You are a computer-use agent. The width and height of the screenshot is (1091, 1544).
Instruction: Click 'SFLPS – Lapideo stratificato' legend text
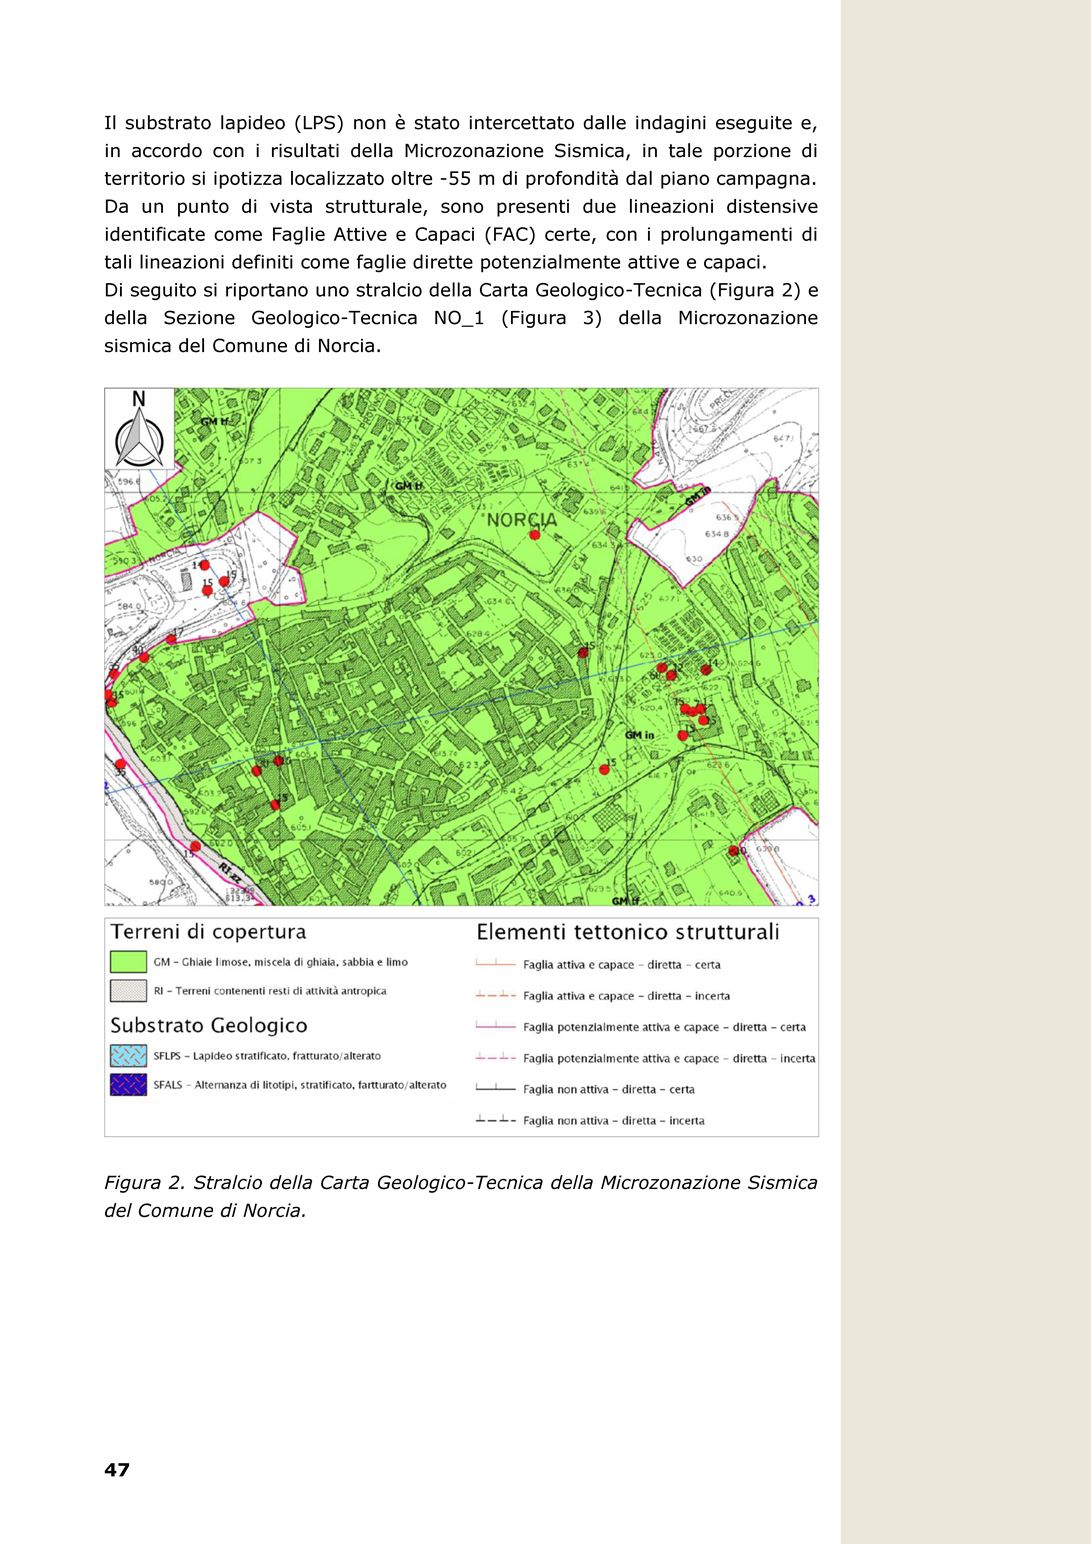(267, 1056)
